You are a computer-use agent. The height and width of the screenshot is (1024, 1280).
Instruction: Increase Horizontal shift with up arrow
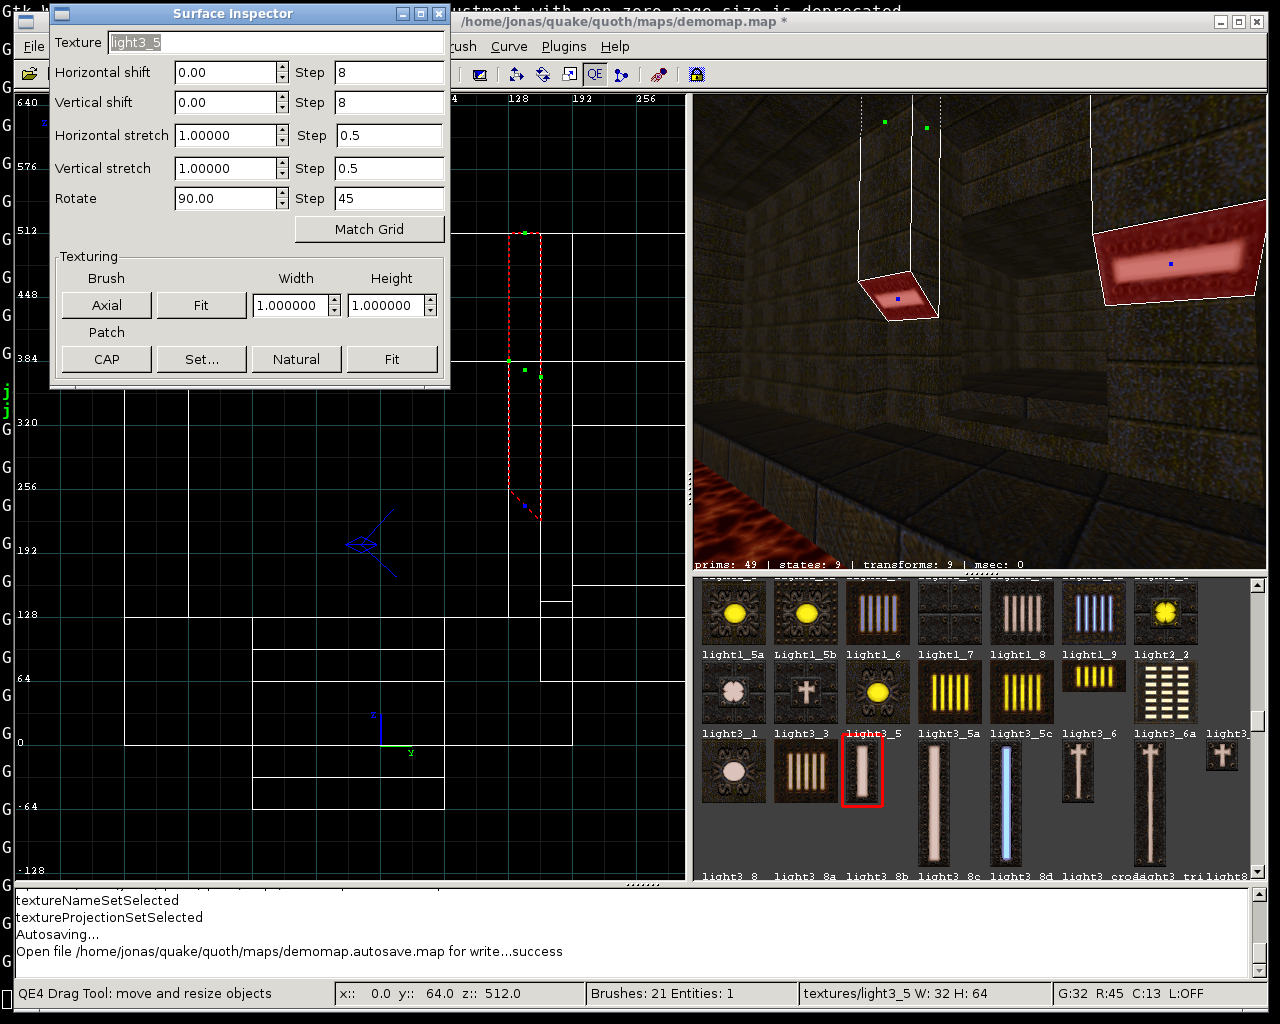282,67
